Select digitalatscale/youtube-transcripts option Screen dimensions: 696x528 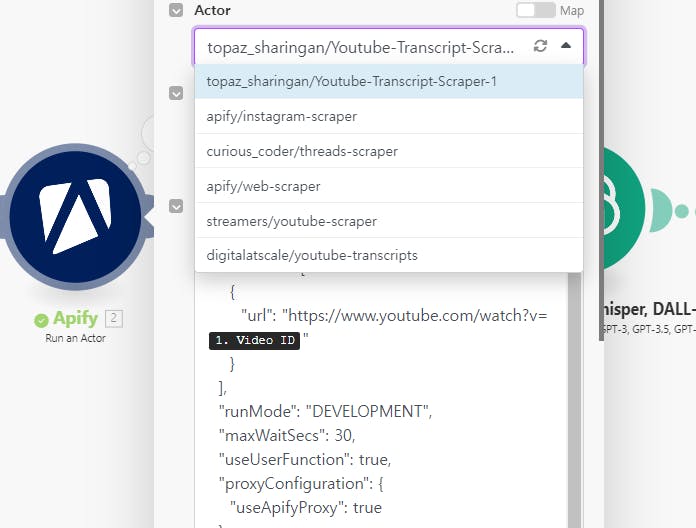point(389,255)
